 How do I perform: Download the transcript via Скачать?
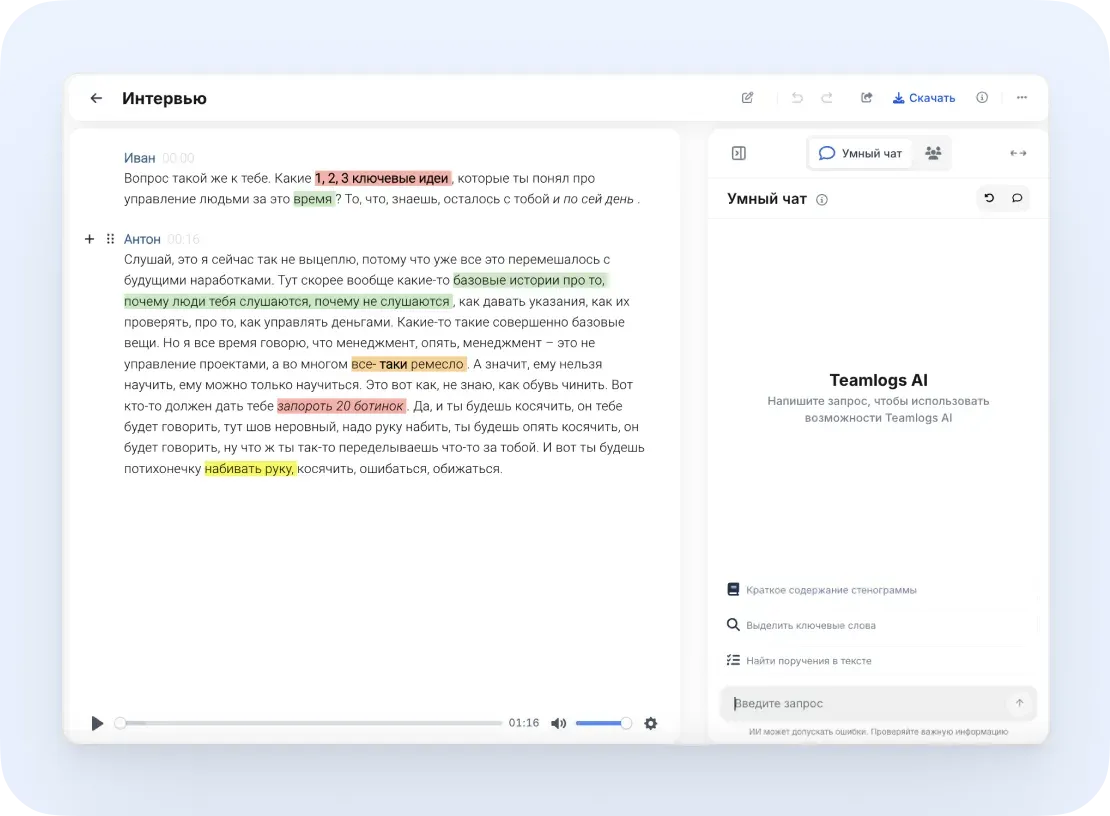[924, 98]
